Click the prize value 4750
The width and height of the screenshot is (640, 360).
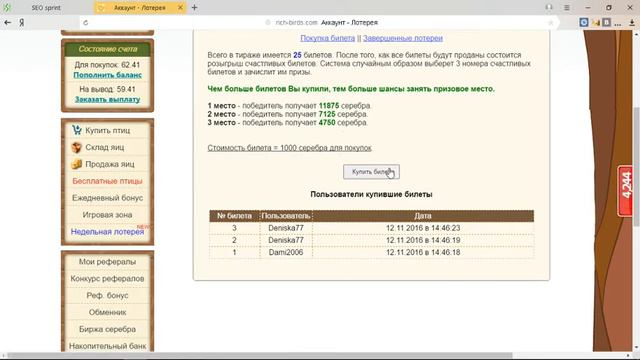tap(327, 123)
